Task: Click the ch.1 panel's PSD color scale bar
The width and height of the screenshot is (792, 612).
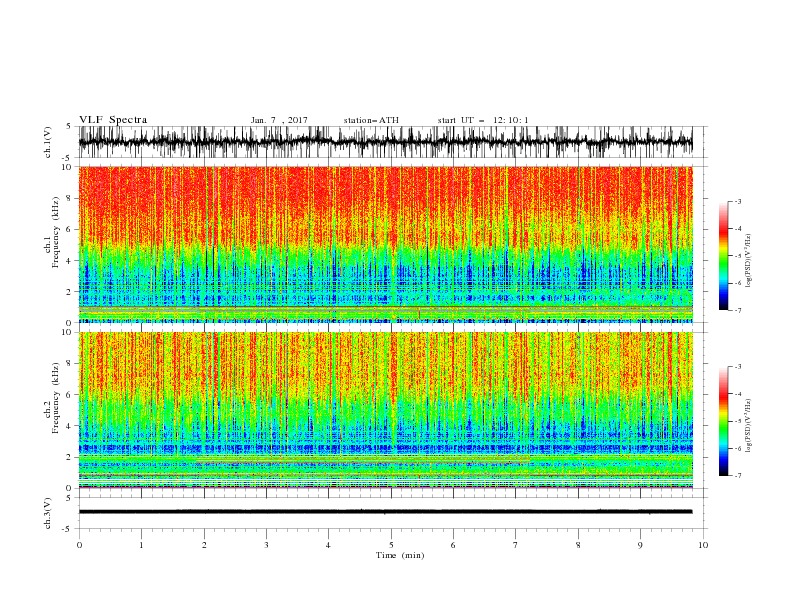Action: (x=723, y=256)
